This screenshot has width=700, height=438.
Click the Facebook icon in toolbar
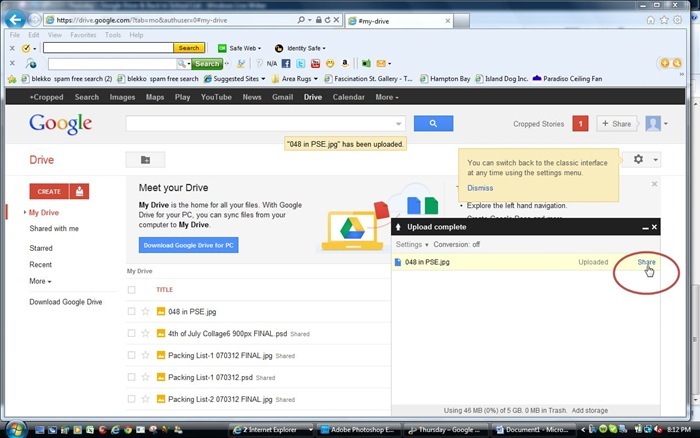pos(286,63)
